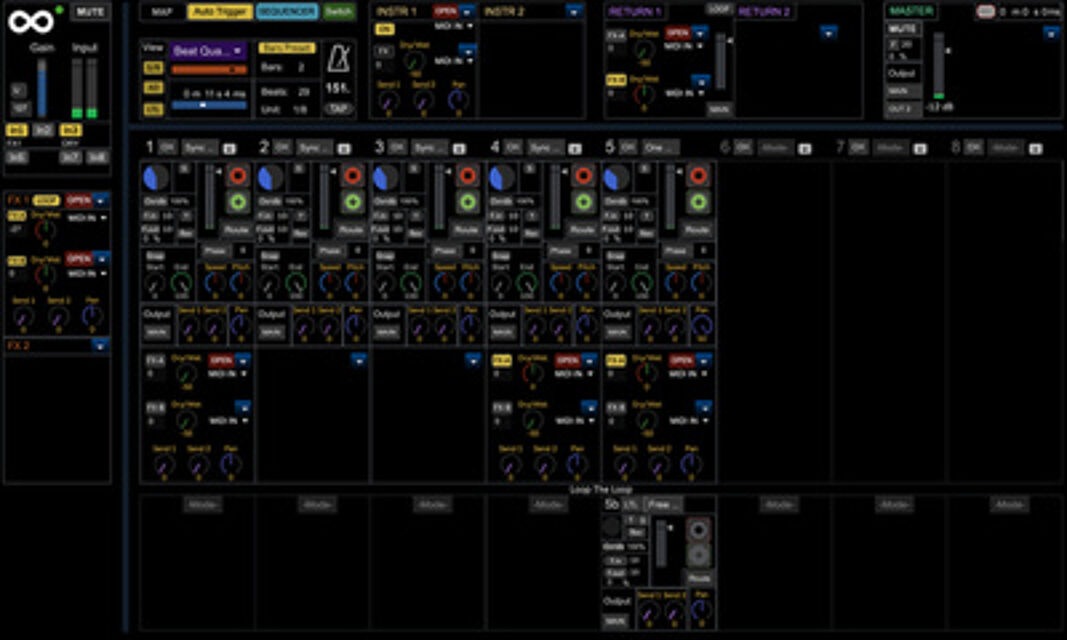This screenshot has height=640, width=1067.
Task: Turn the Pan knob in INSTR 1
Action: [x=457, y=100]
